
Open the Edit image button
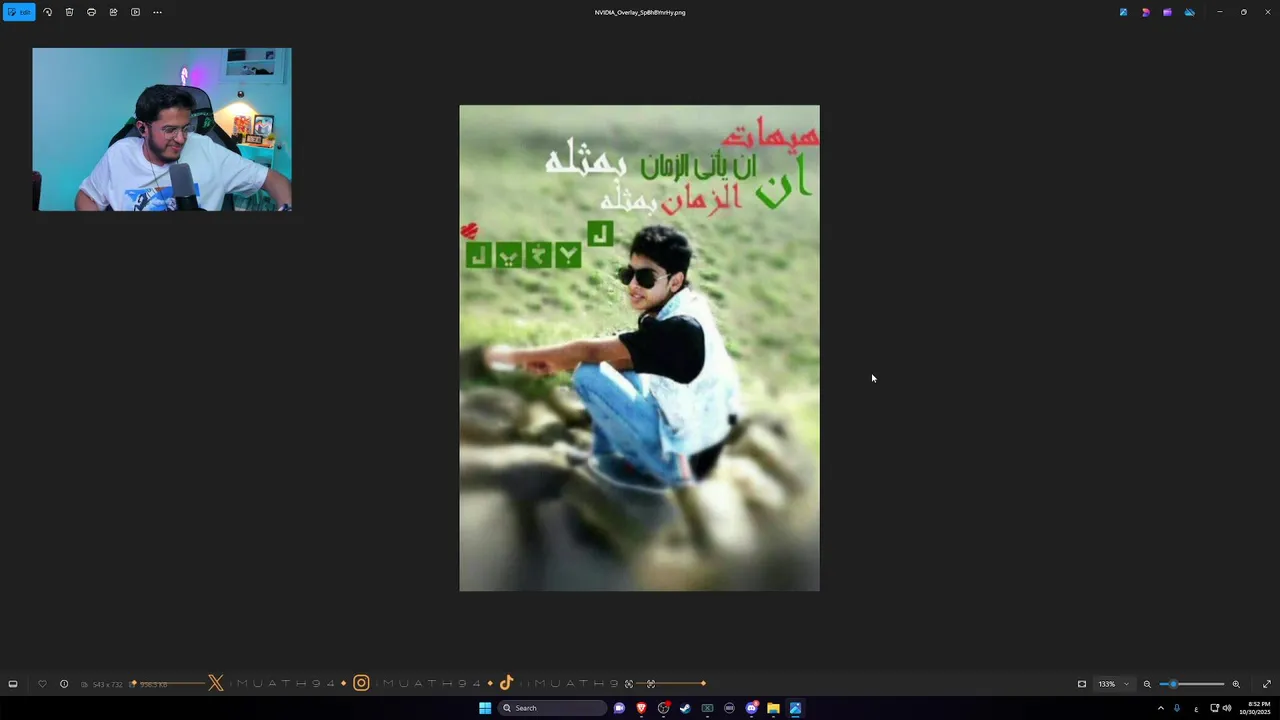(19, 12)
